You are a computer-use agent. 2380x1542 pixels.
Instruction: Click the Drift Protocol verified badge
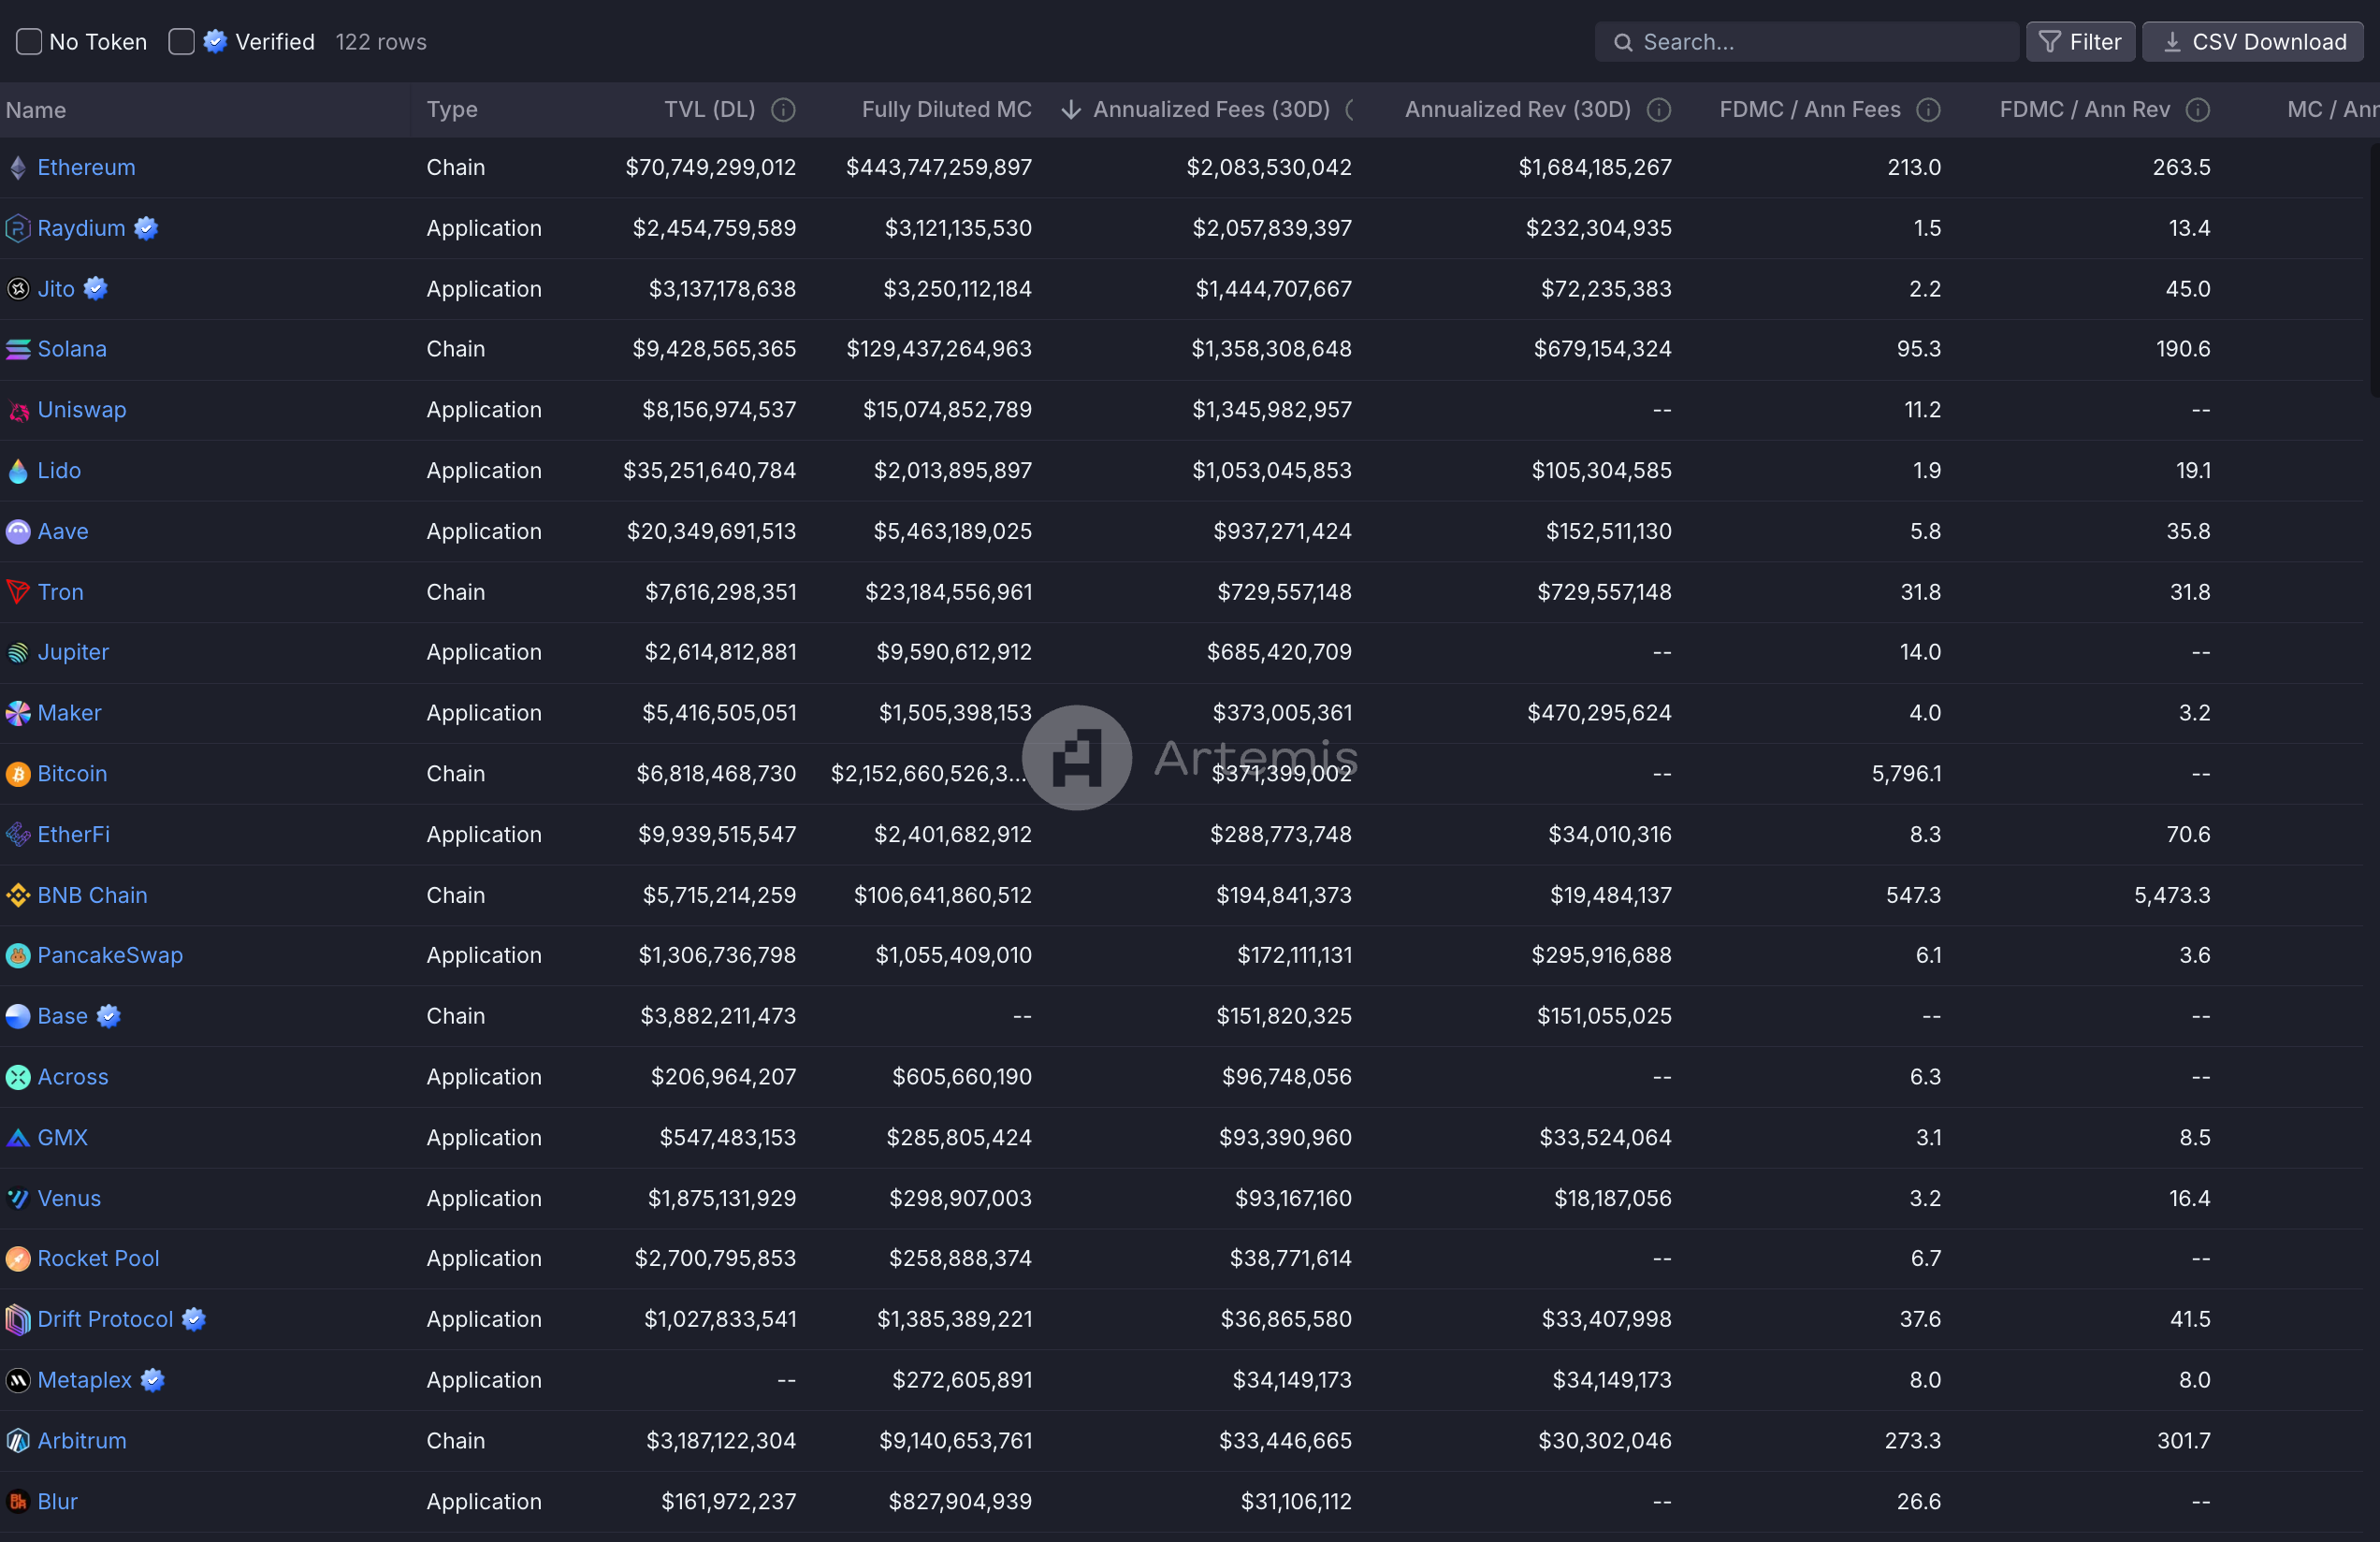194,1320
